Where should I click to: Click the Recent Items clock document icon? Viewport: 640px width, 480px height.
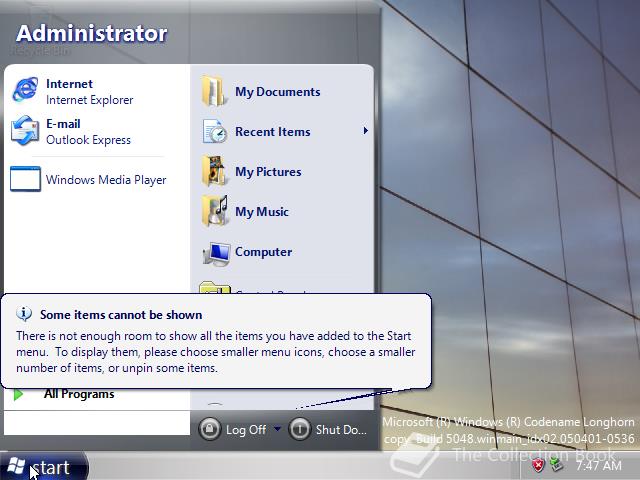(x=215, y=131)
